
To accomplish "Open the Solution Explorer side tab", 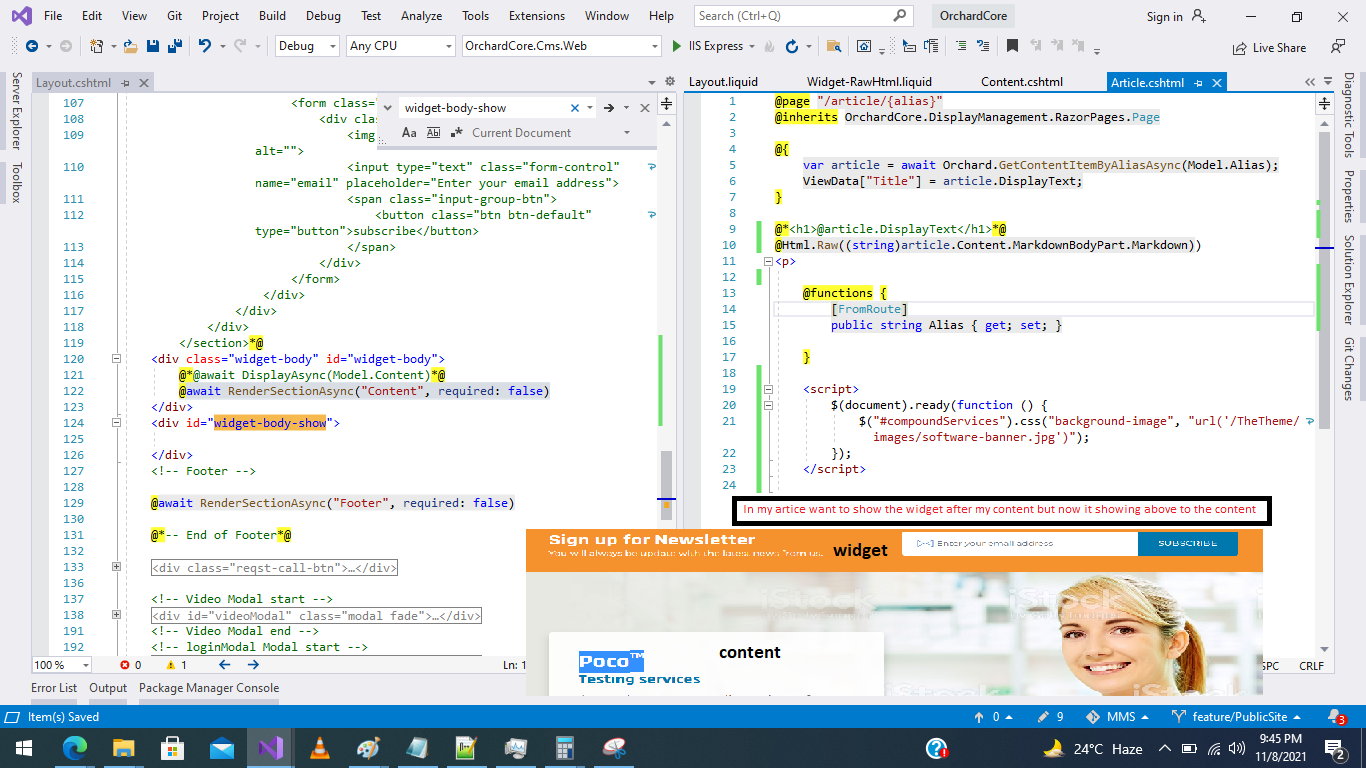I will (x=1348, y=280).
